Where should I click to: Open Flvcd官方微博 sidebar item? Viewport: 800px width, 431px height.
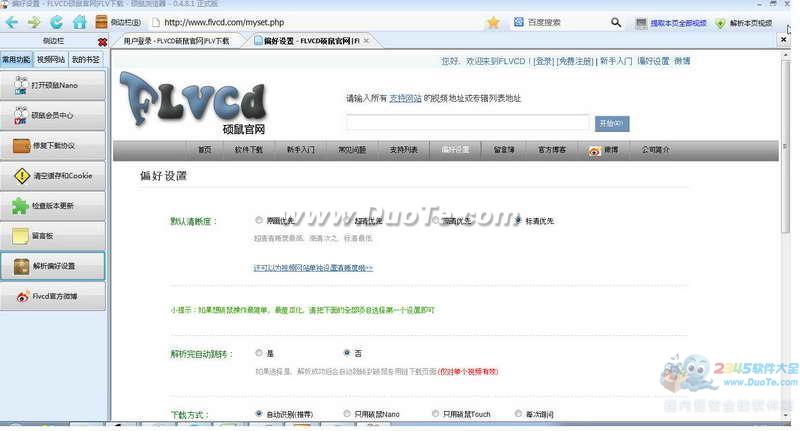tap(53, 296)
